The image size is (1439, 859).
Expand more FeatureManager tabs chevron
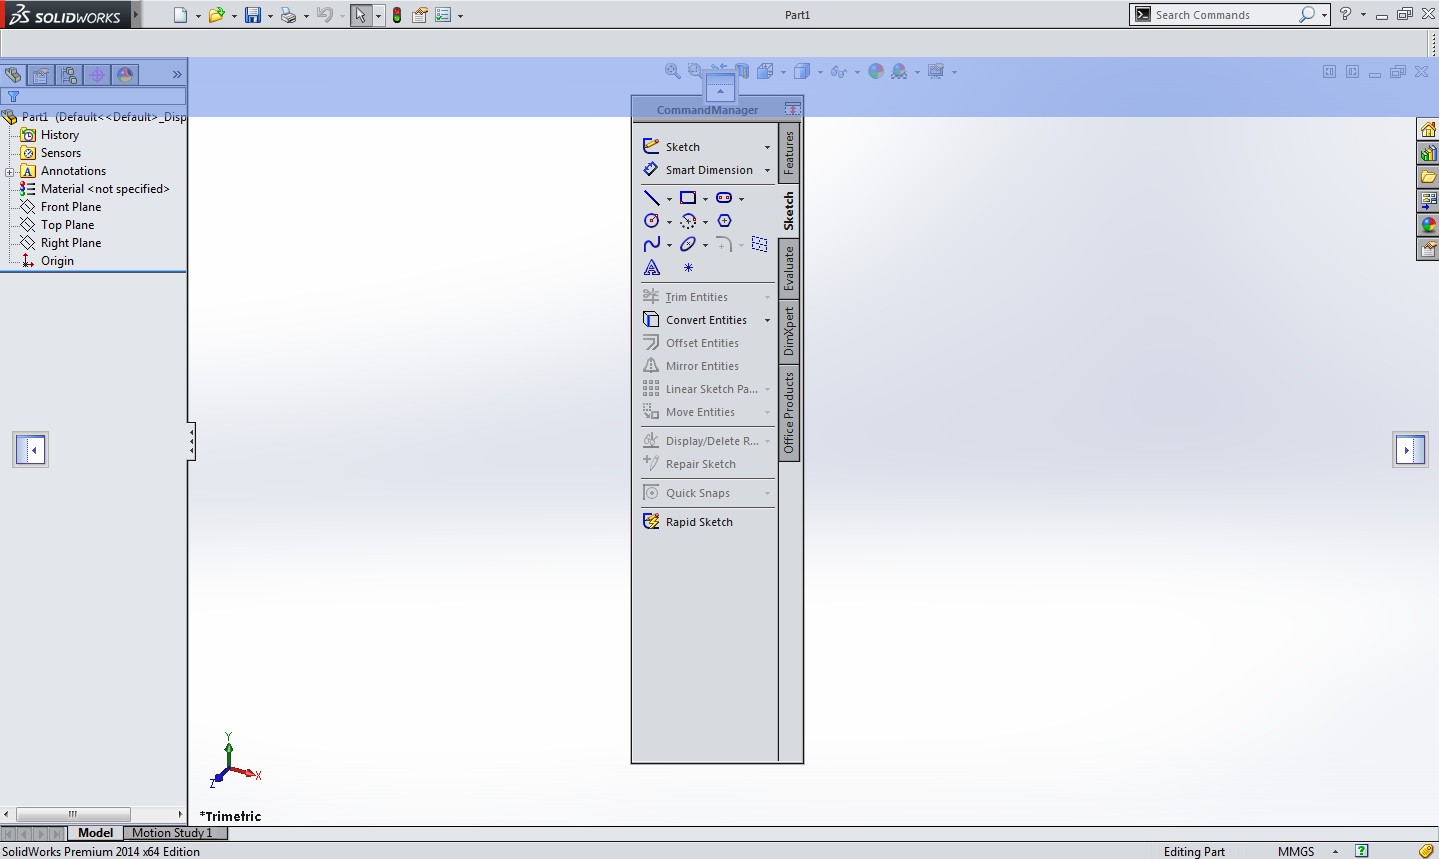coord(177,75)
